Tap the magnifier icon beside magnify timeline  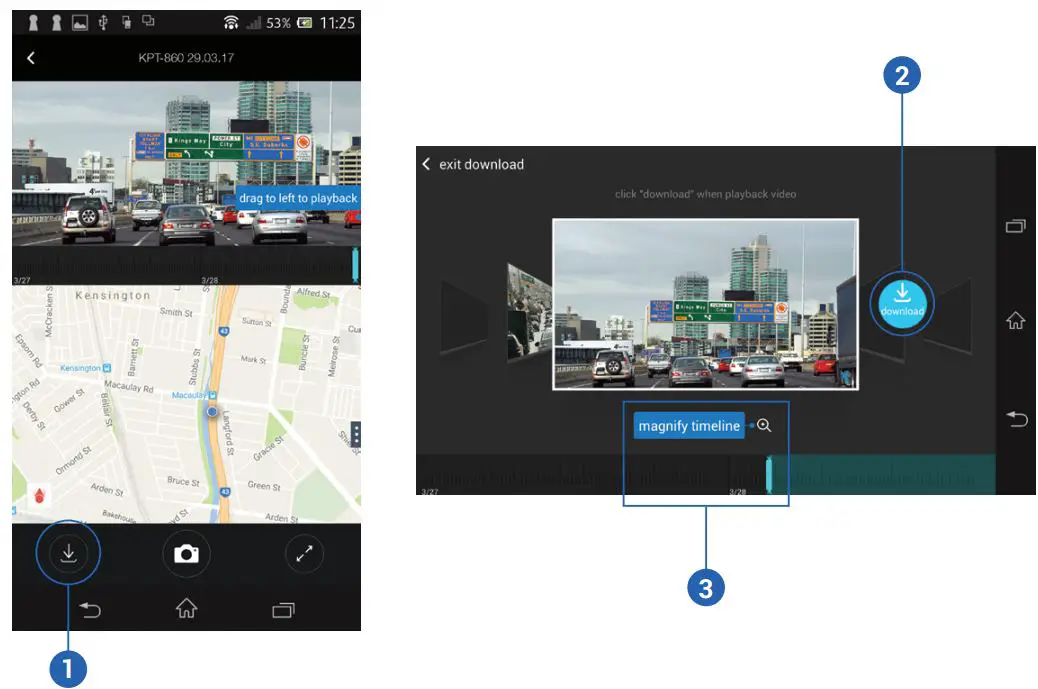[x=762, y=425]
